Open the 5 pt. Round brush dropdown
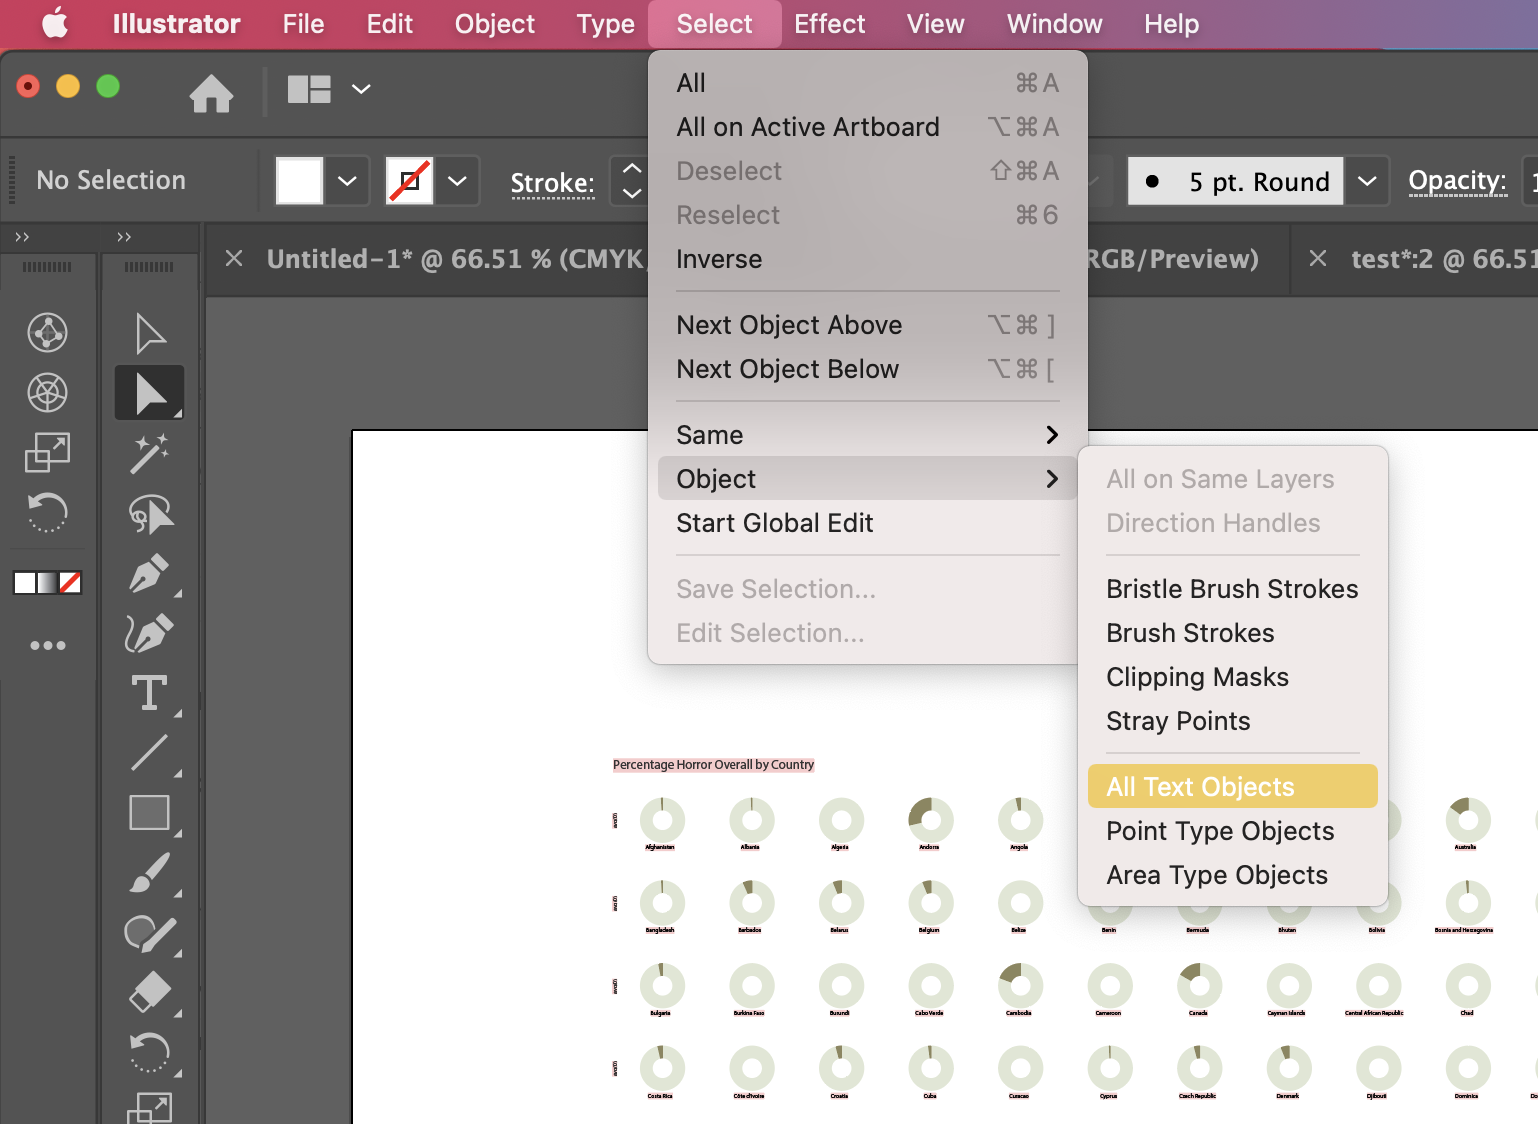 point(1367,181)
